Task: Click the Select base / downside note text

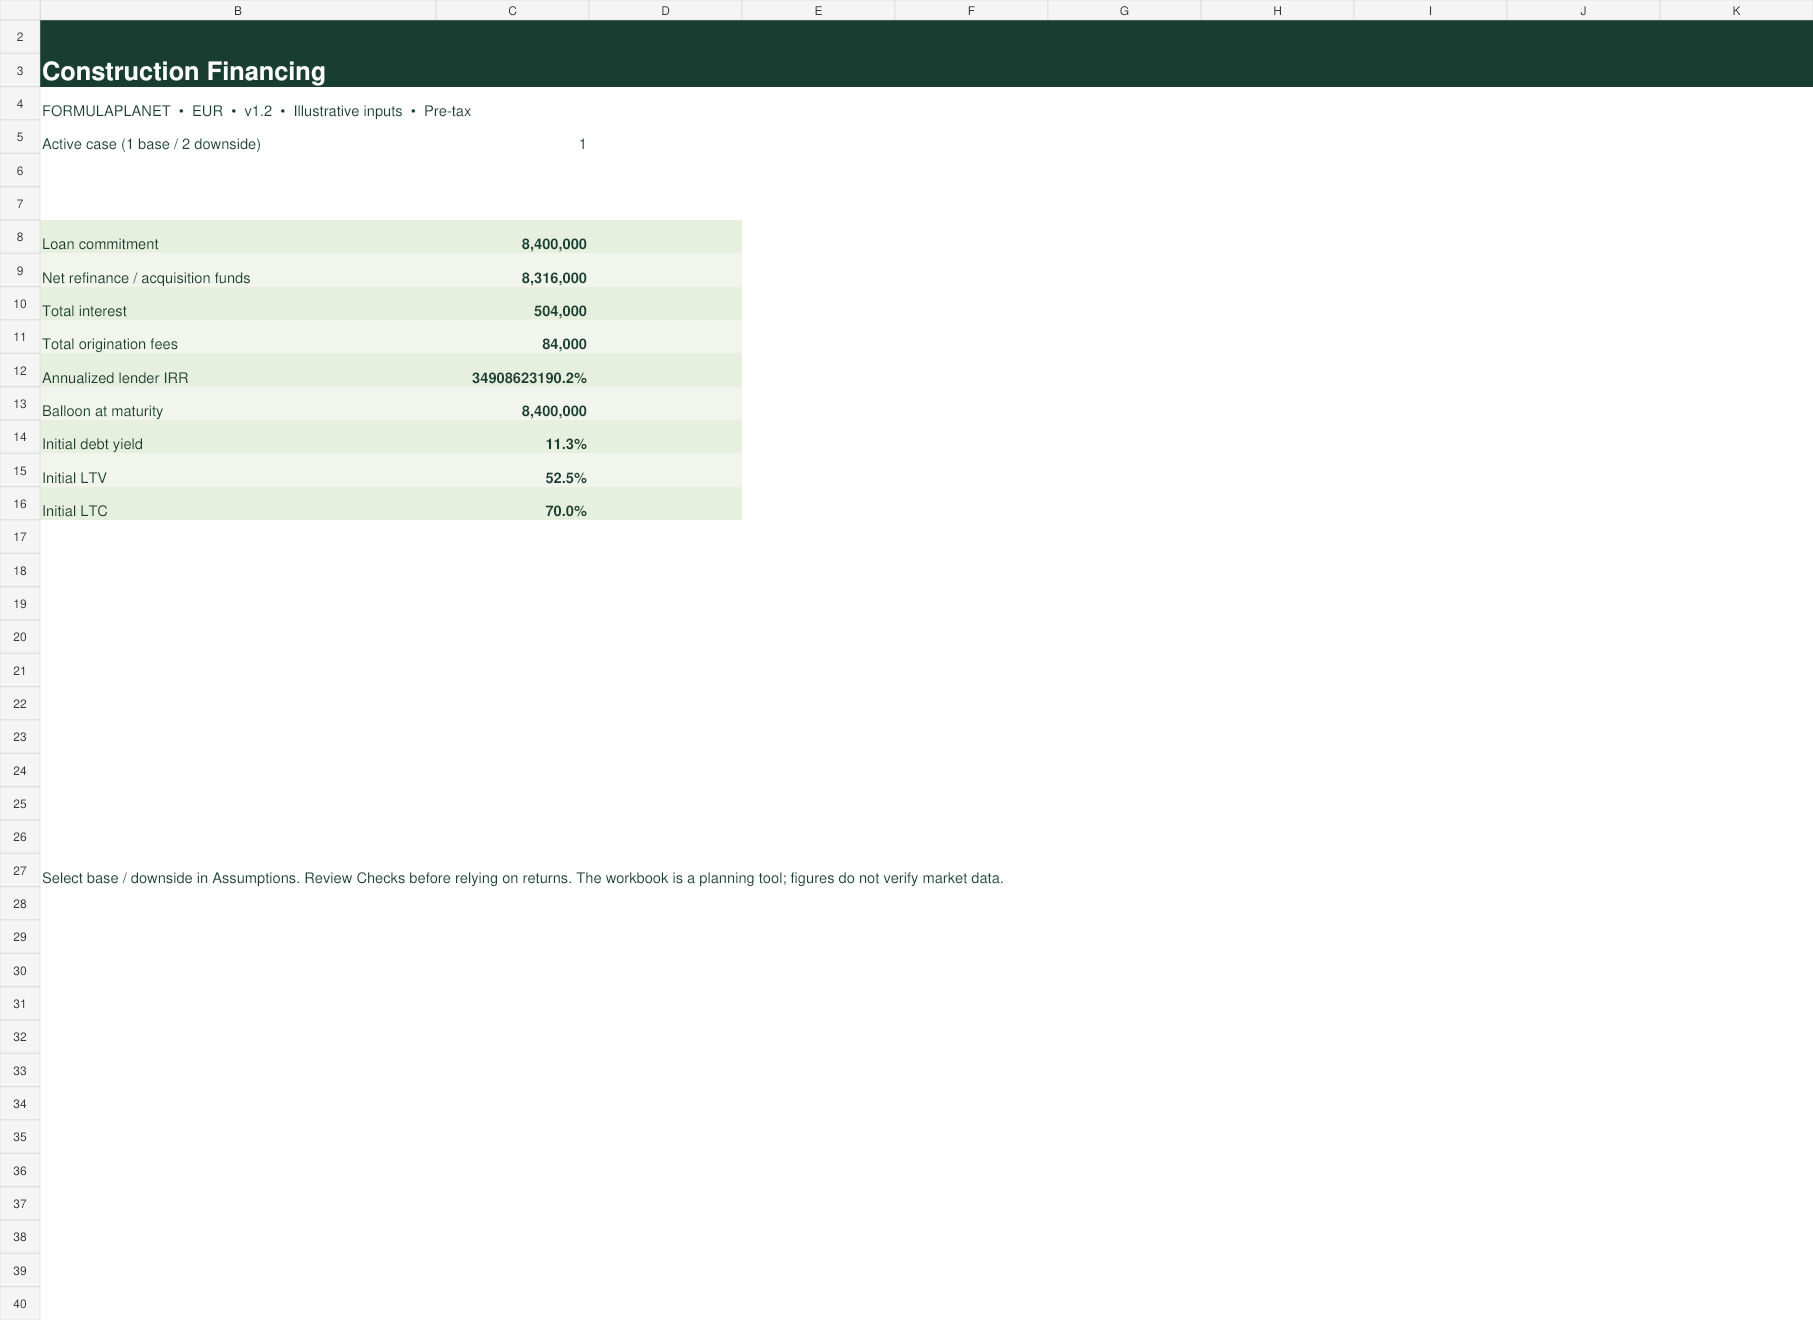Action: click(522, 878)
